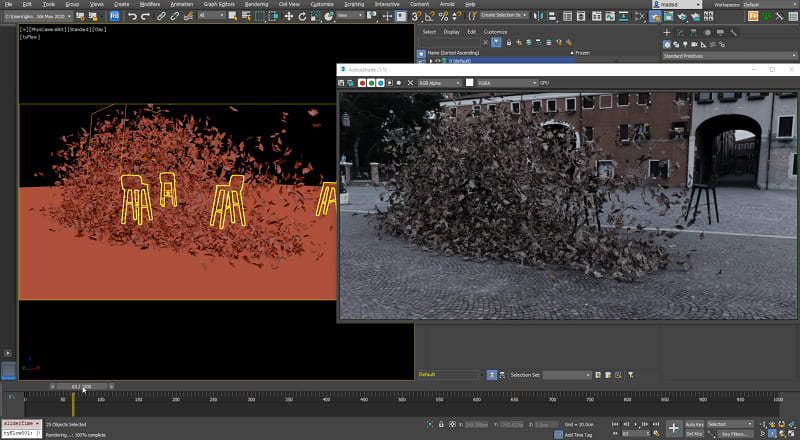
Task: Toggle Set Key mode
Action: click(x=694, y=434)
